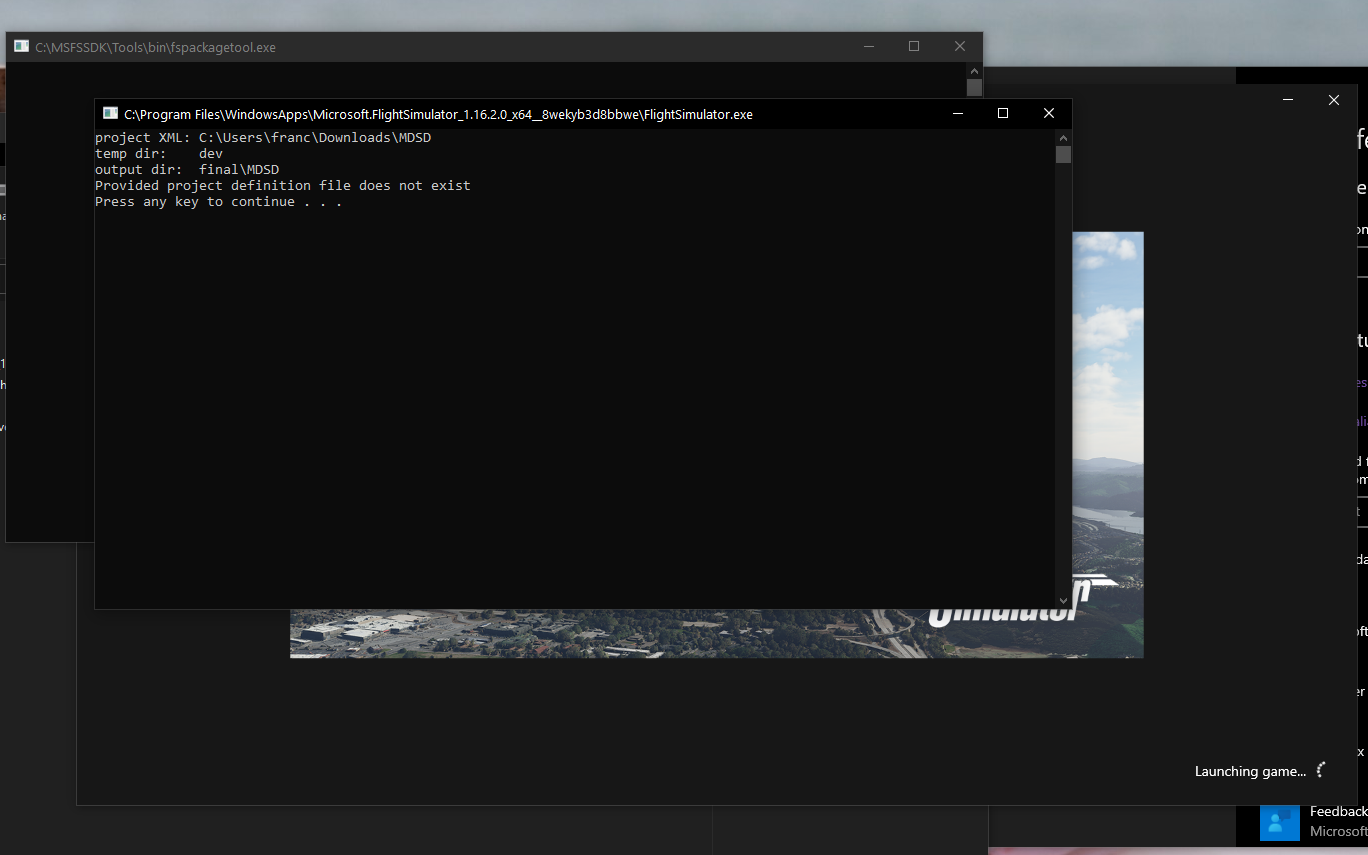This screenshot has height=855, width=1368.
Task: Click the FlightSimulator.exe console window icon
Action: (110, 114)
